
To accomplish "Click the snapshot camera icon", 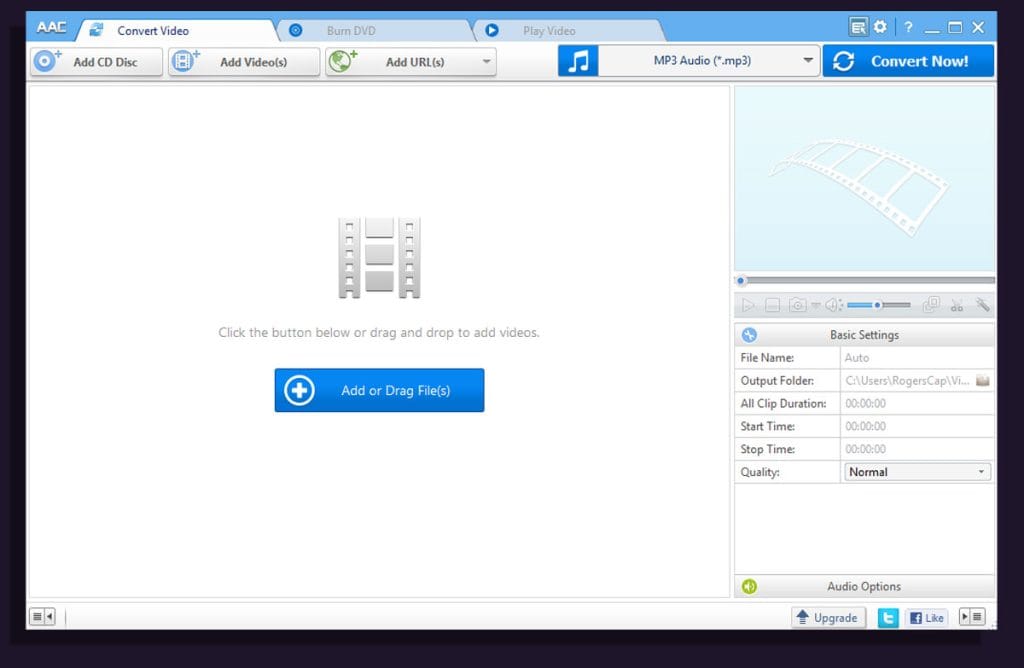I will click(797, 305).
